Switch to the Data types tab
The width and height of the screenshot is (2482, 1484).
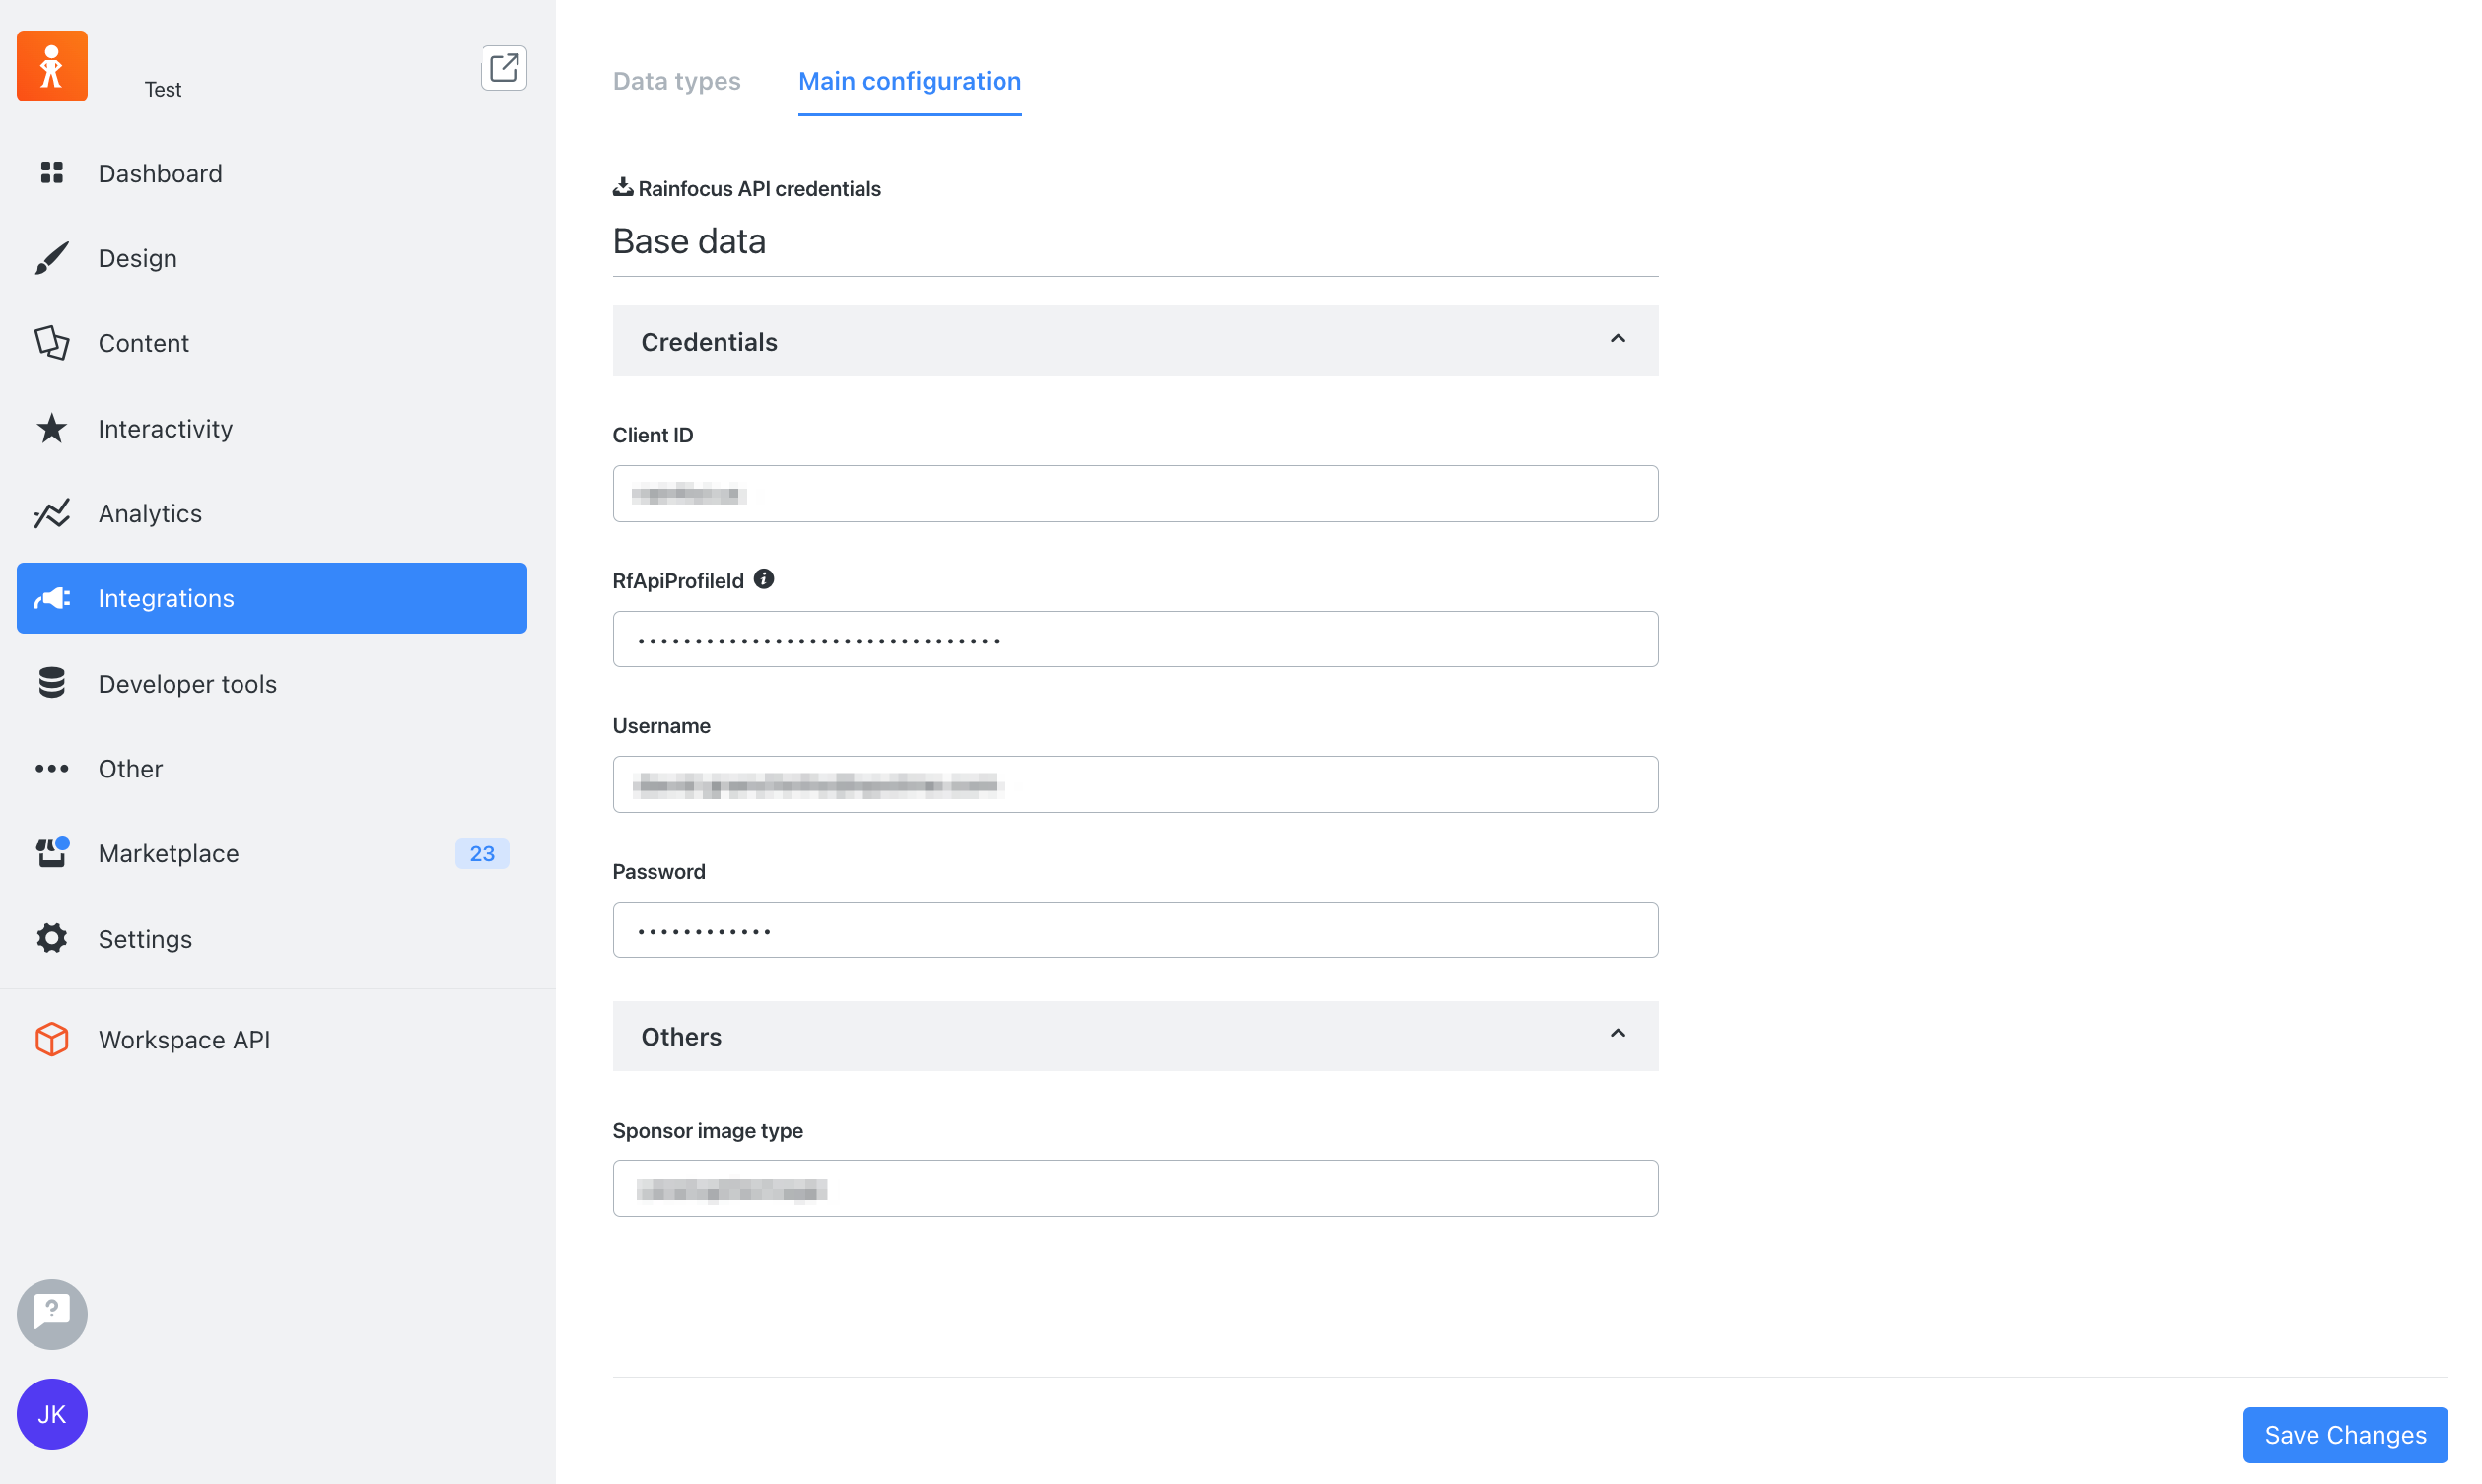(677, 81)
